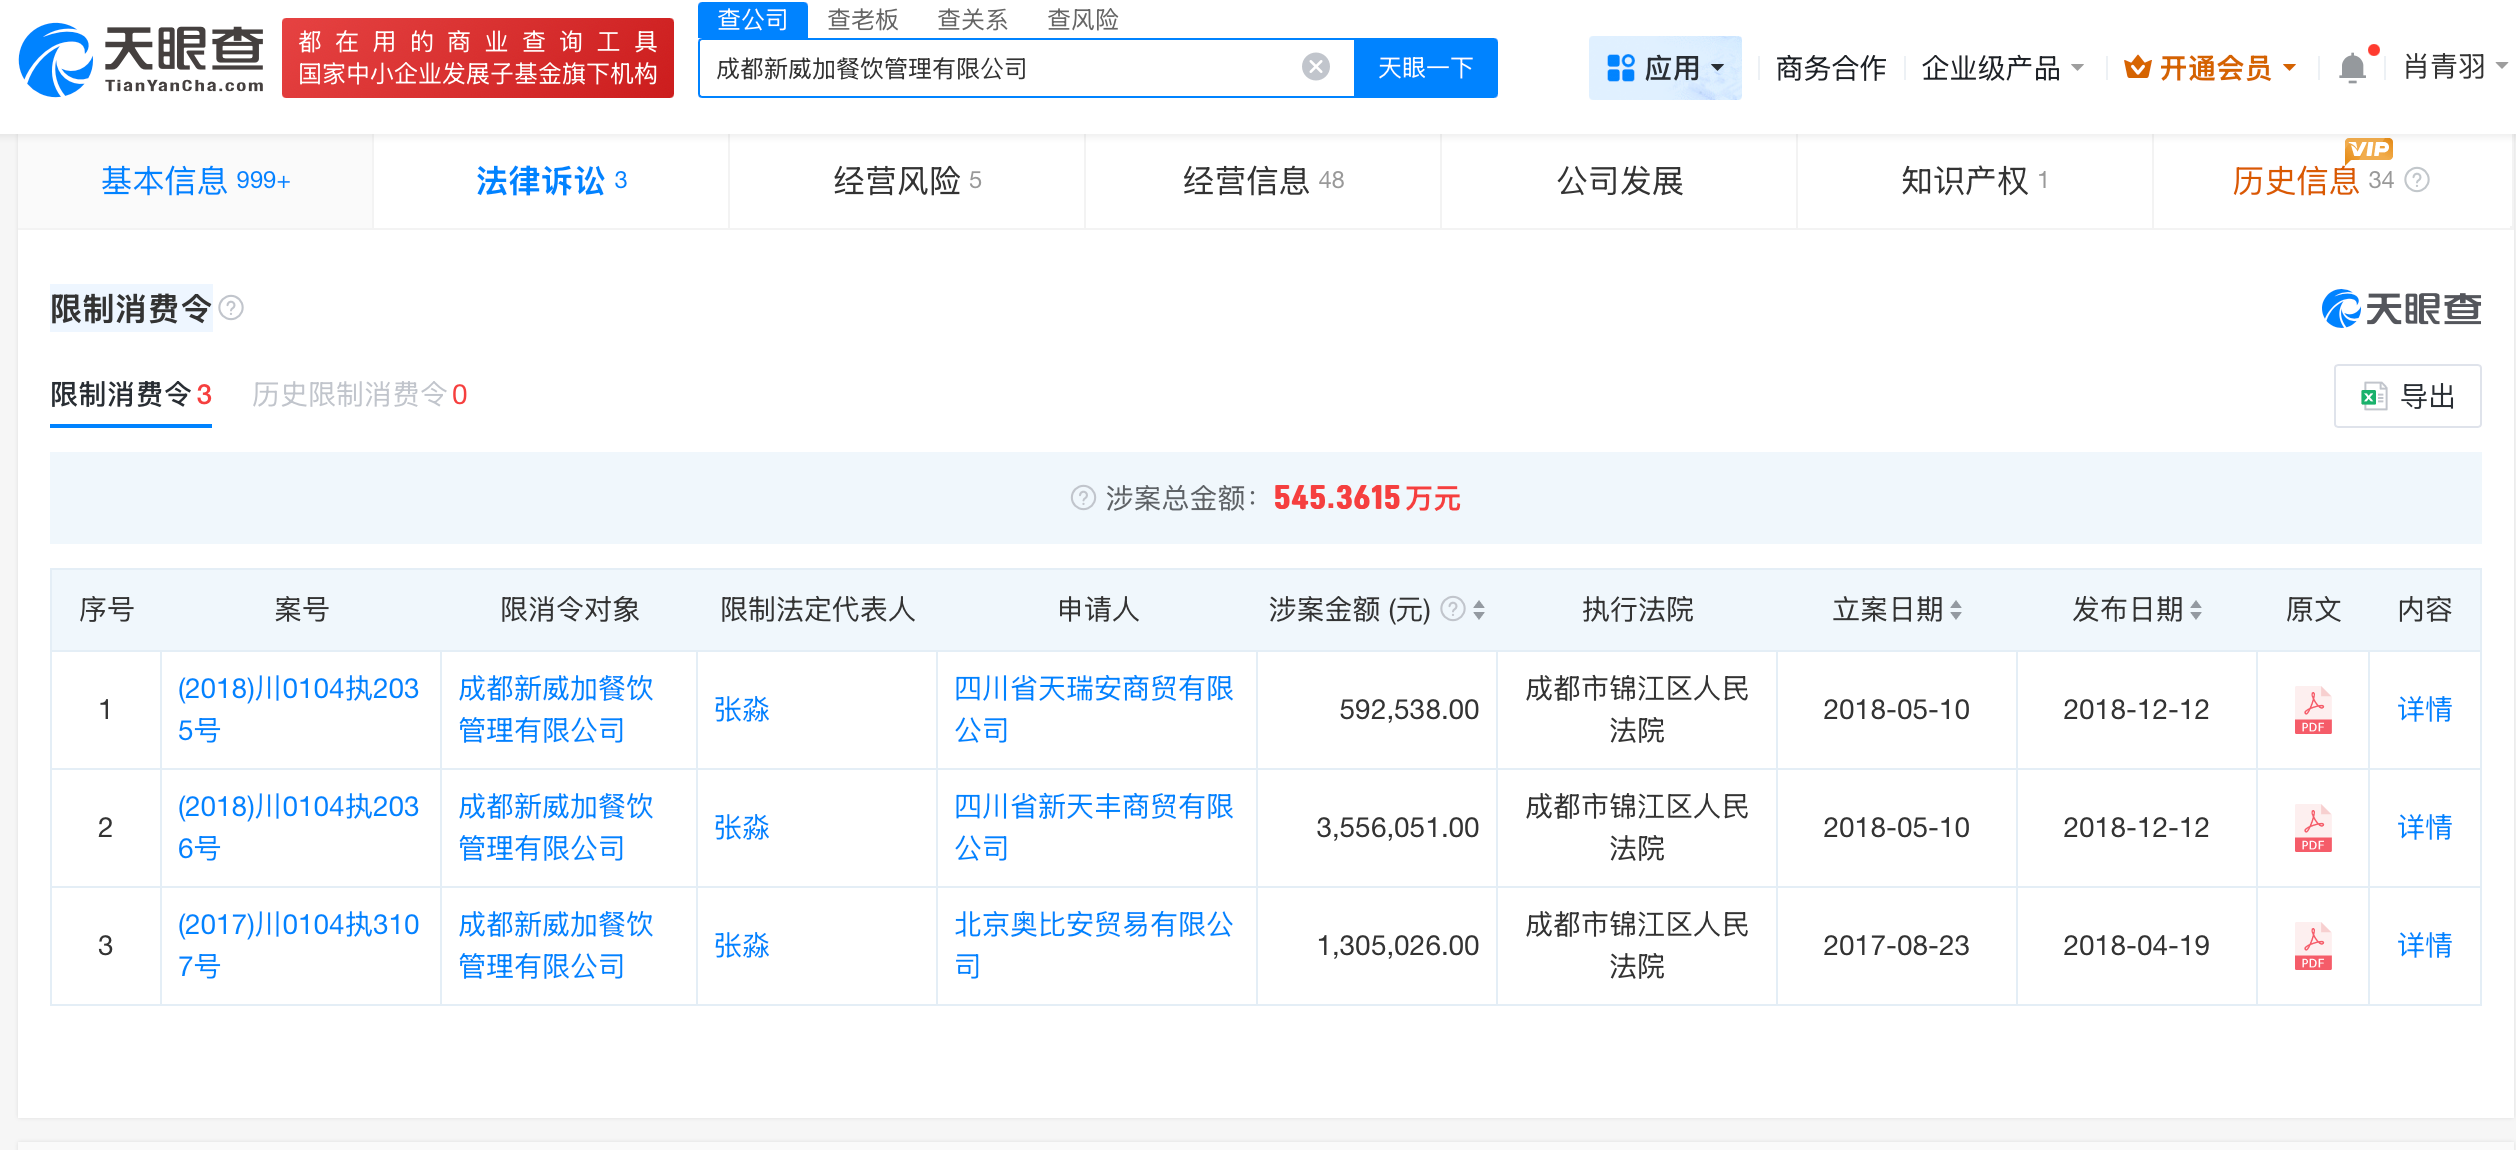
Task: Open the notification bell
Action: click(2352, 67)
